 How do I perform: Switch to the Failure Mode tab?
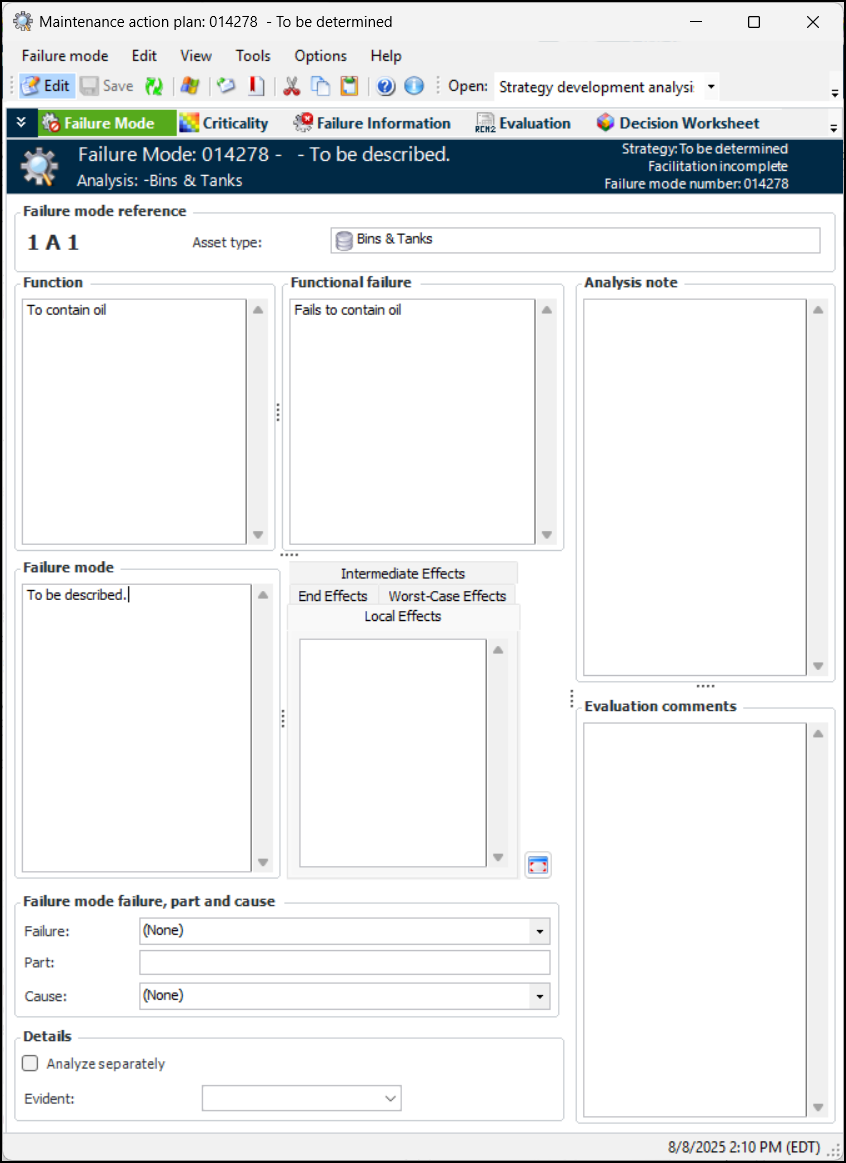(x=108, y=123)
